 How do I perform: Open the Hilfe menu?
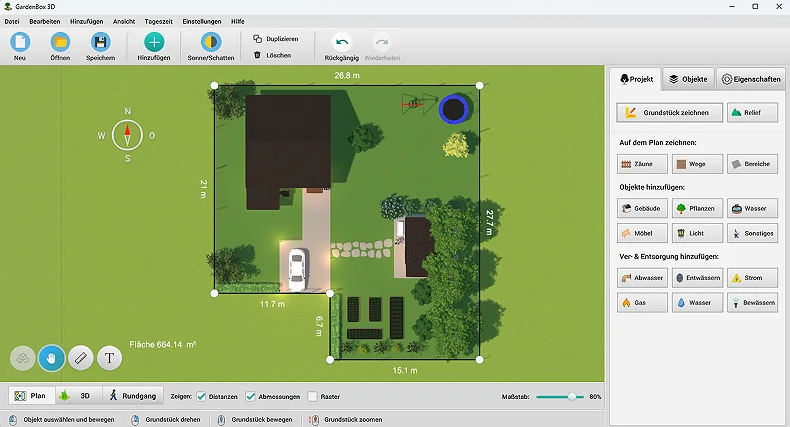pyautogui.click(x=238, y=22)
